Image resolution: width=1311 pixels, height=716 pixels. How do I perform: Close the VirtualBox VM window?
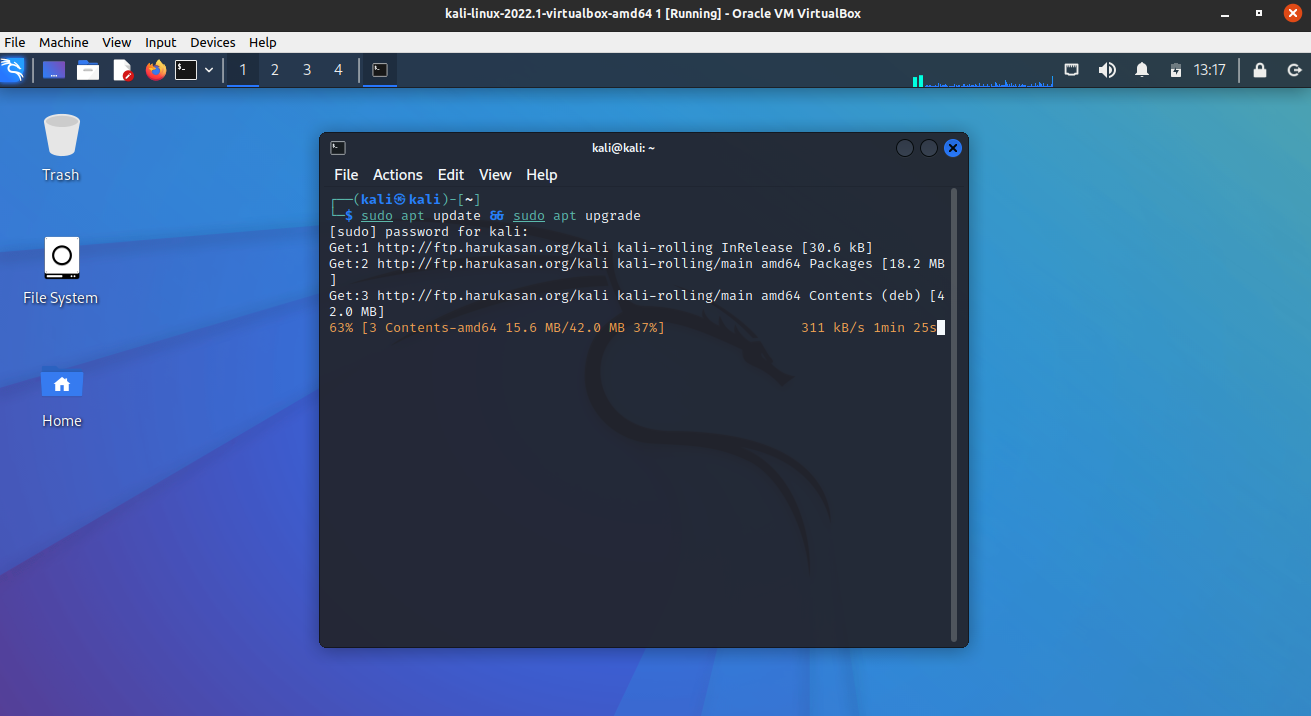(x=1291, y=14)
